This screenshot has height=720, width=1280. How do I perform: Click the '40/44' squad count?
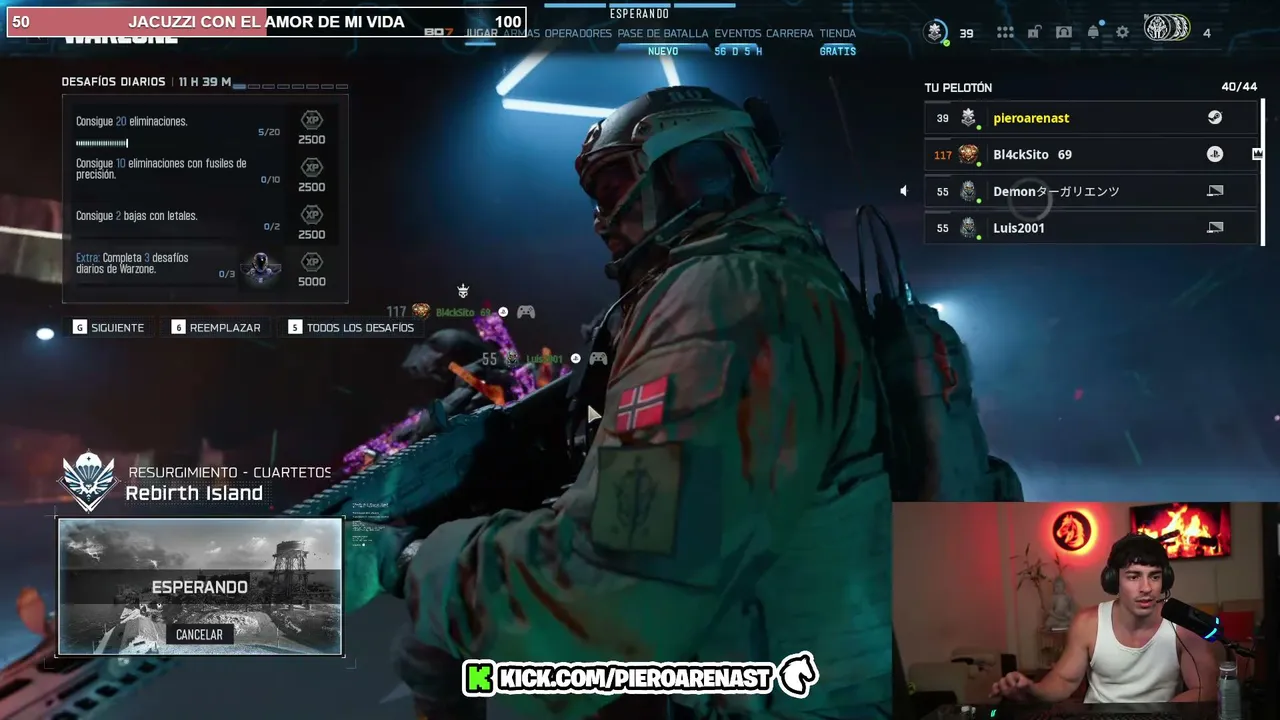(x=1239, y=87)
